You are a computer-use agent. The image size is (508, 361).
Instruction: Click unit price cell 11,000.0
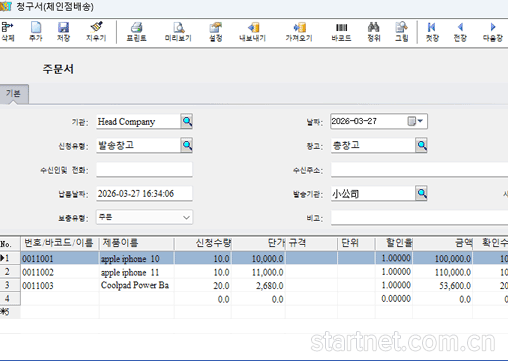259,272
